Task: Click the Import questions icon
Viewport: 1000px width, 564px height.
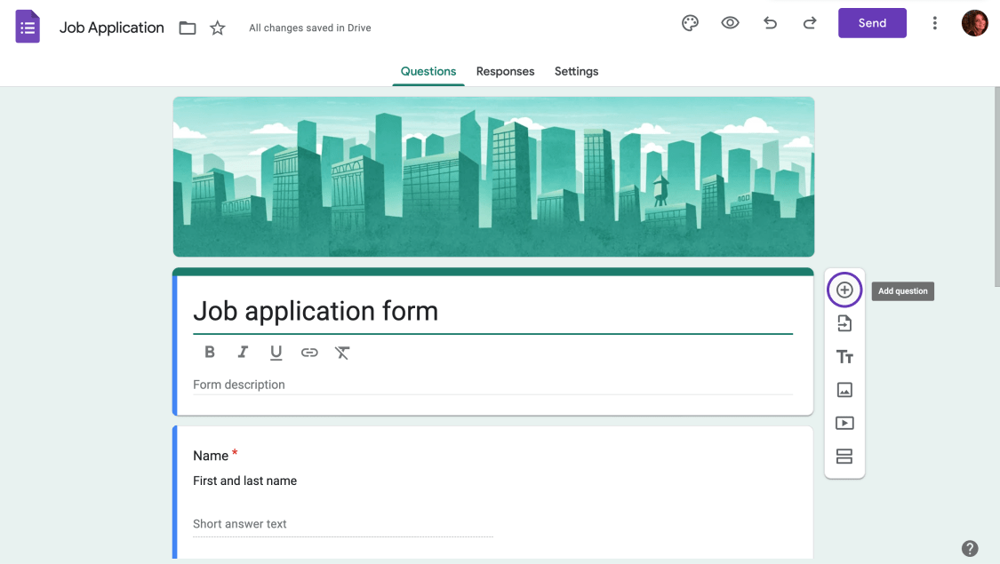Action: tap(844, 324)
